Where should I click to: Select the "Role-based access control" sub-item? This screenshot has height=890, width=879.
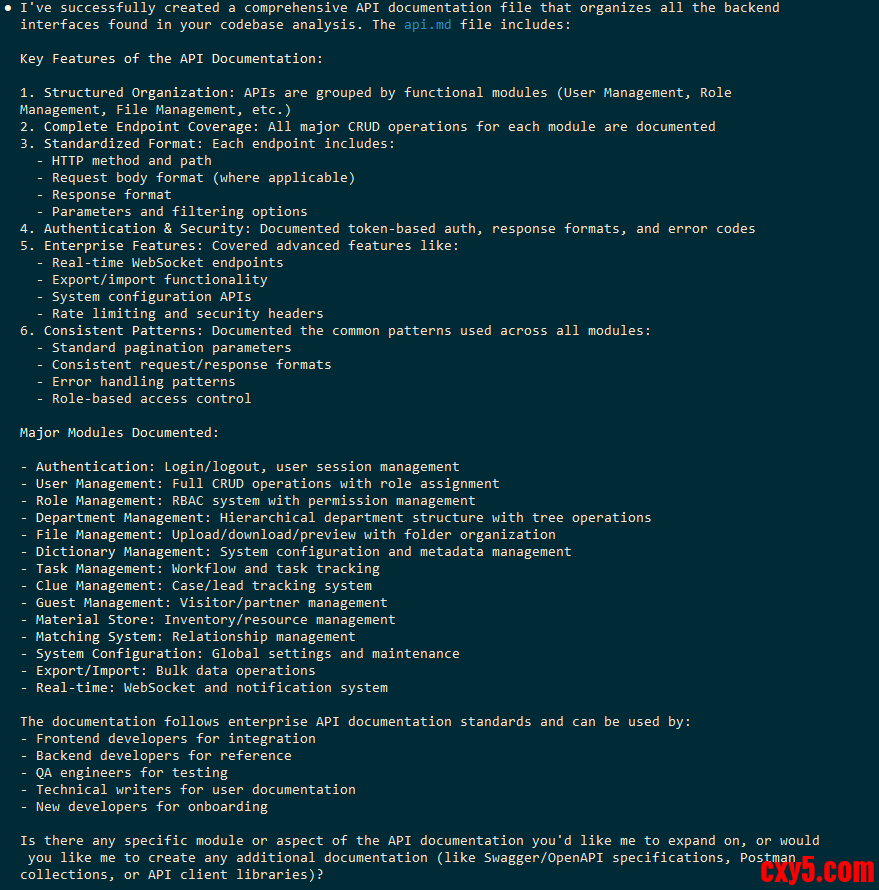pos(144,399)
